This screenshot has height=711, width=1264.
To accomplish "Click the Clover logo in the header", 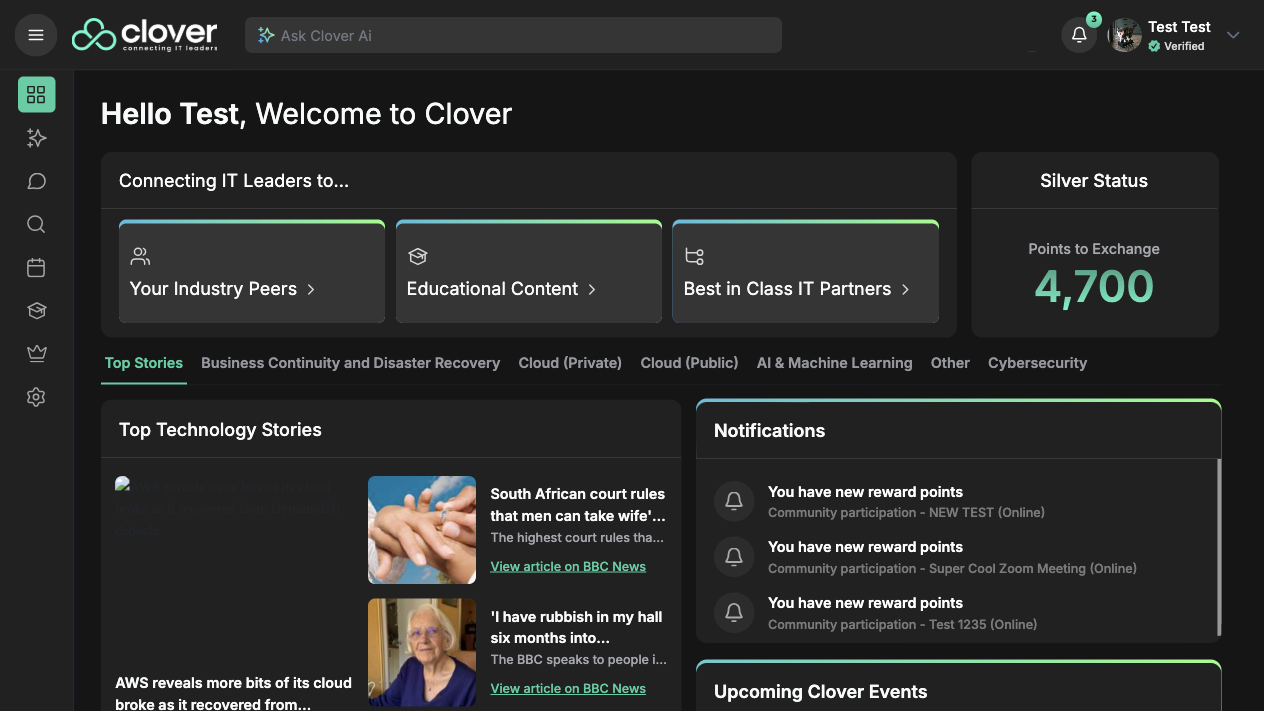I will tap(144, 34).
